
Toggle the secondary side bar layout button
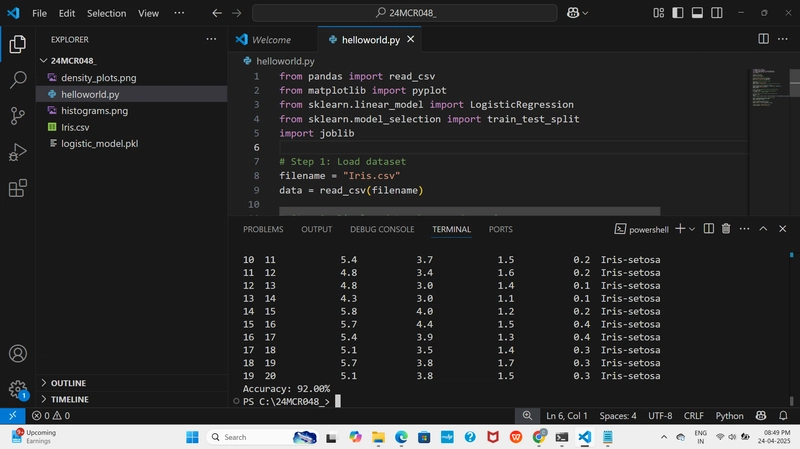[716, 13]
